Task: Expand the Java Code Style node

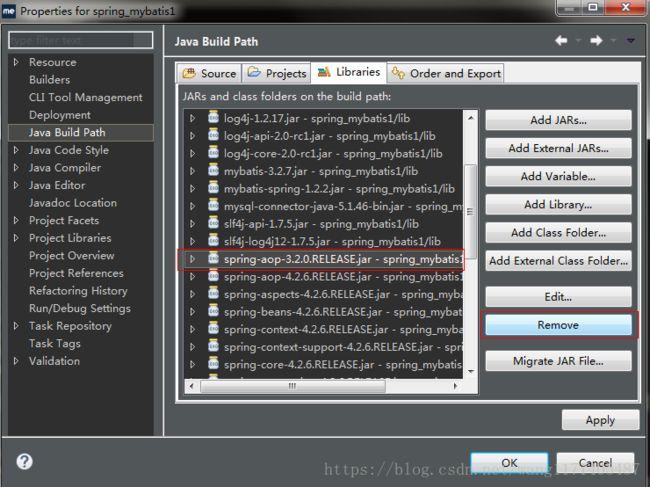Action: tap(16, 150)
